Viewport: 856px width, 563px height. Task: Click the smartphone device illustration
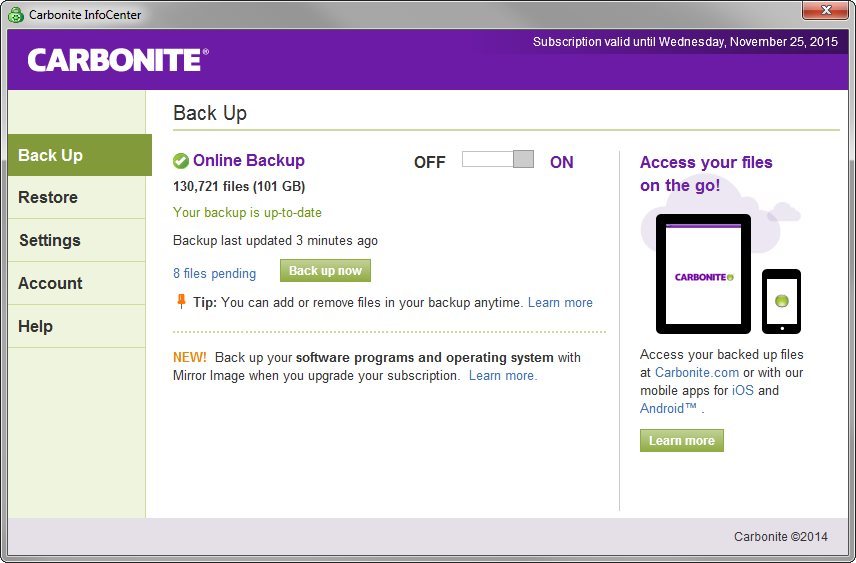click(781, 300)
